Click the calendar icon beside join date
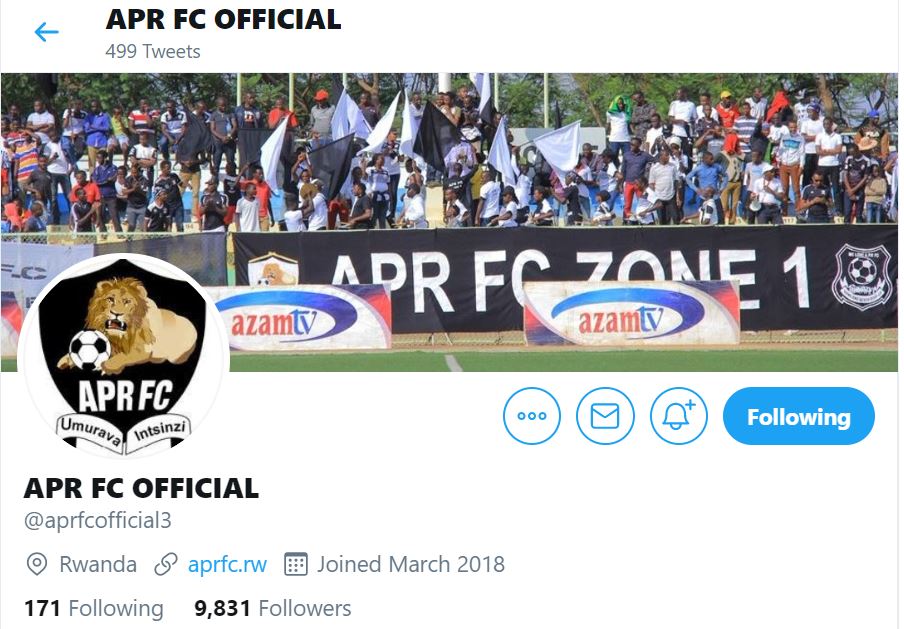The width and height of the screenshot is (904, 629). pyautogui.click(x=295, y=564)
